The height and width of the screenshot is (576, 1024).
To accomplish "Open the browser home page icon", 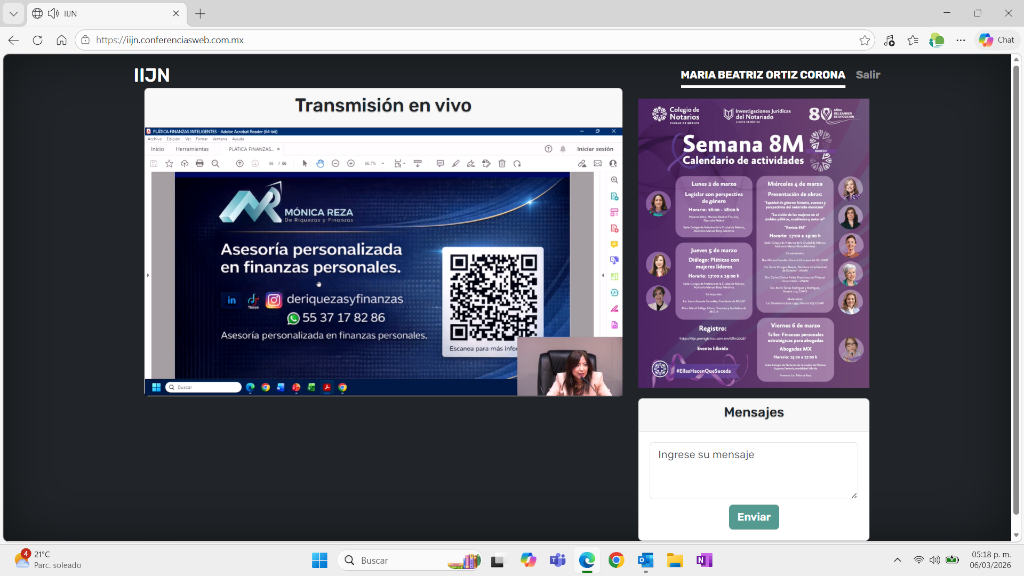I will click(x=61, y=40).
